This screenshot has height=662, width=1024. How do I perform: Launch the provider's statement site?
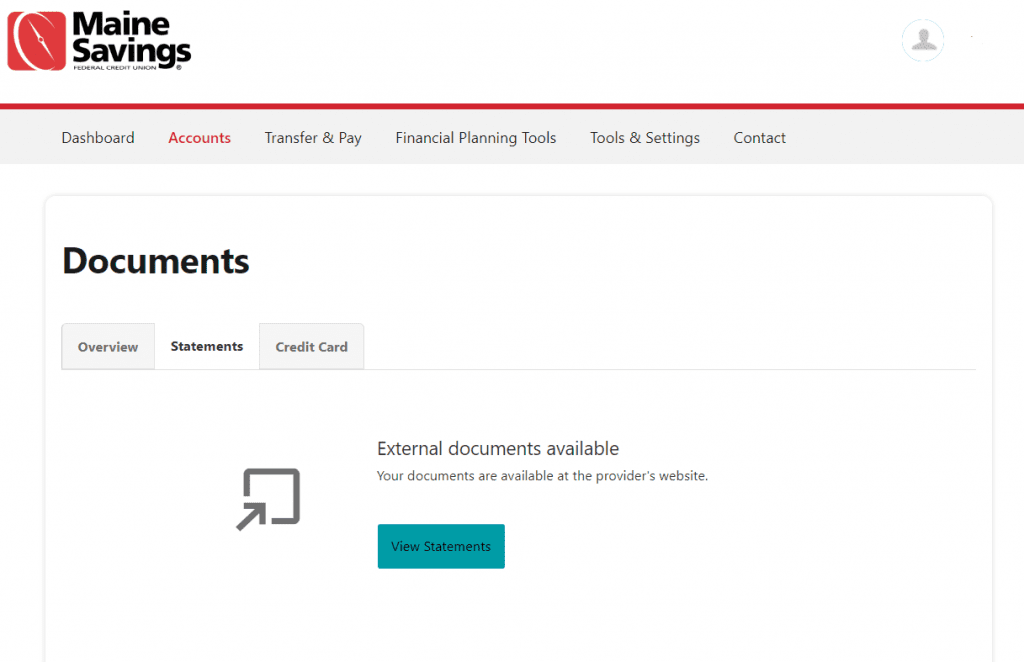441,546
